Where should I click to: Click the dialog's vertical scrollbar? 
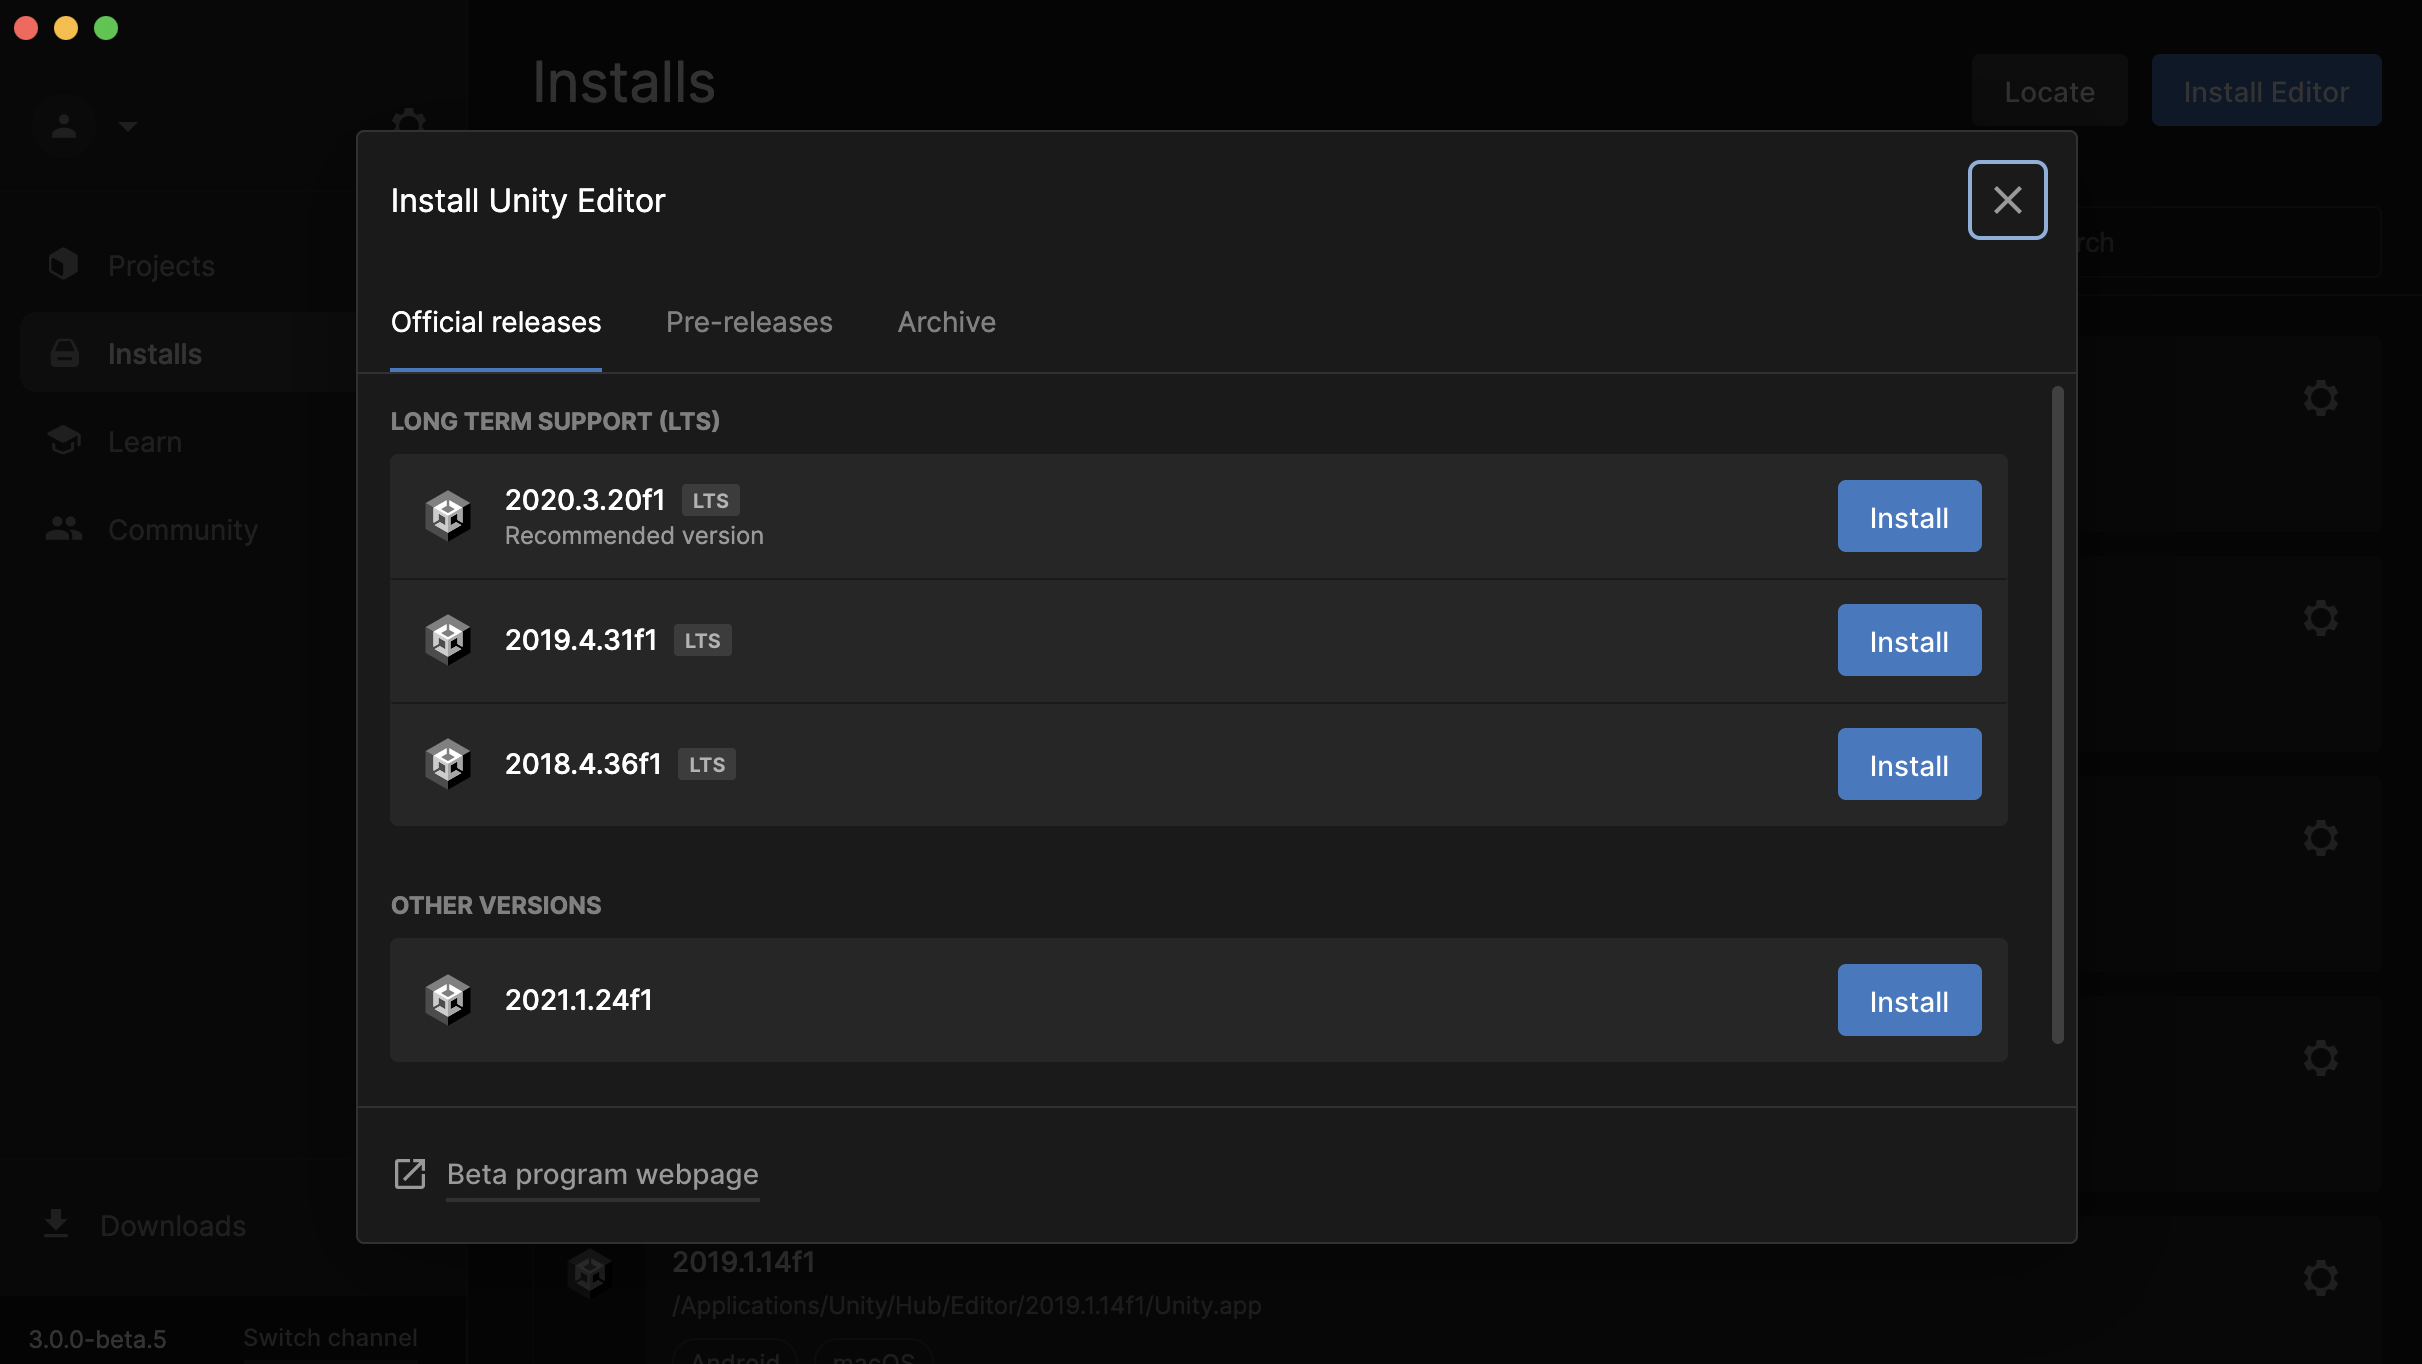tap(2057, 714)
